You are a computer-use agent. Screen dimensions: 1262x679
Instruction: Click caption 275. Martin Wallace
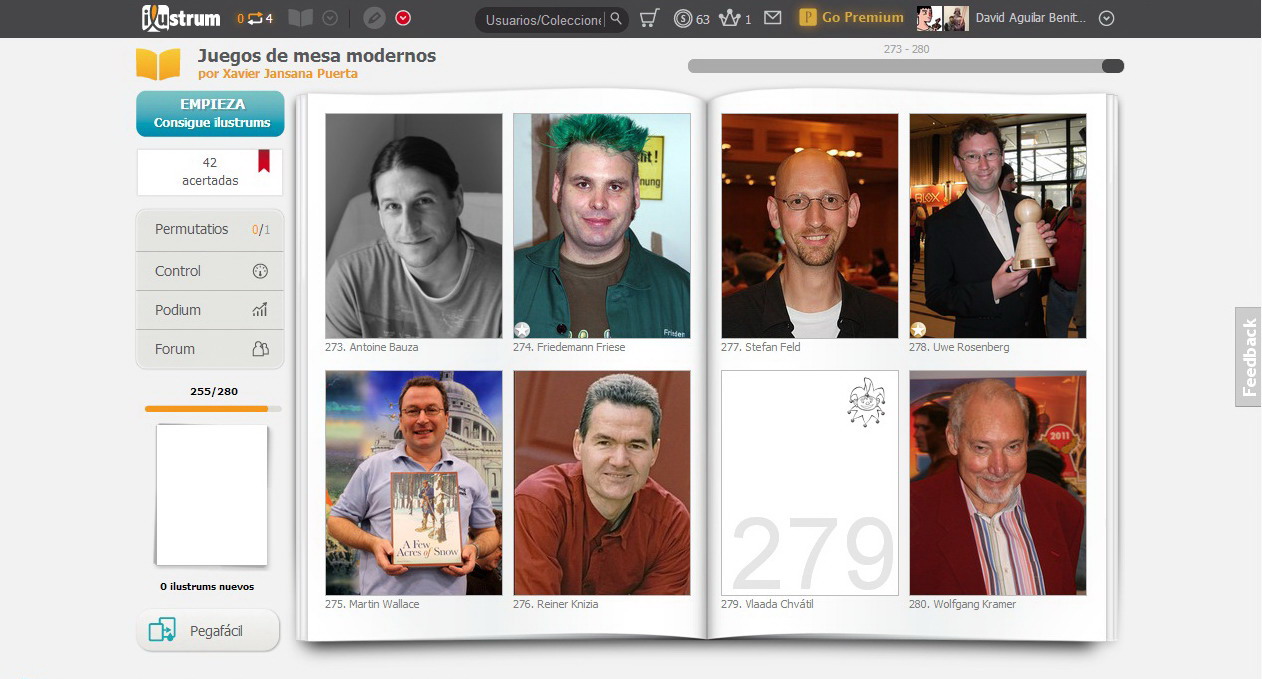pos(372,604)
